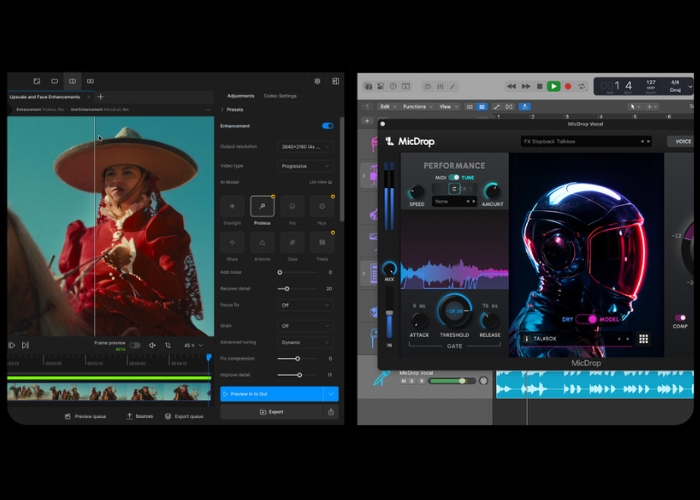Switch to side-by-side view layout icon
The image size is (700, 500).
pos(90,81)
